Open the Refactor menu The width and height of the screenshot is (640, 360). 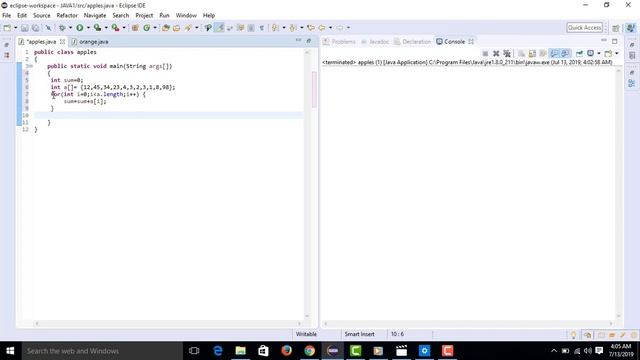click(x=67, y=16)
